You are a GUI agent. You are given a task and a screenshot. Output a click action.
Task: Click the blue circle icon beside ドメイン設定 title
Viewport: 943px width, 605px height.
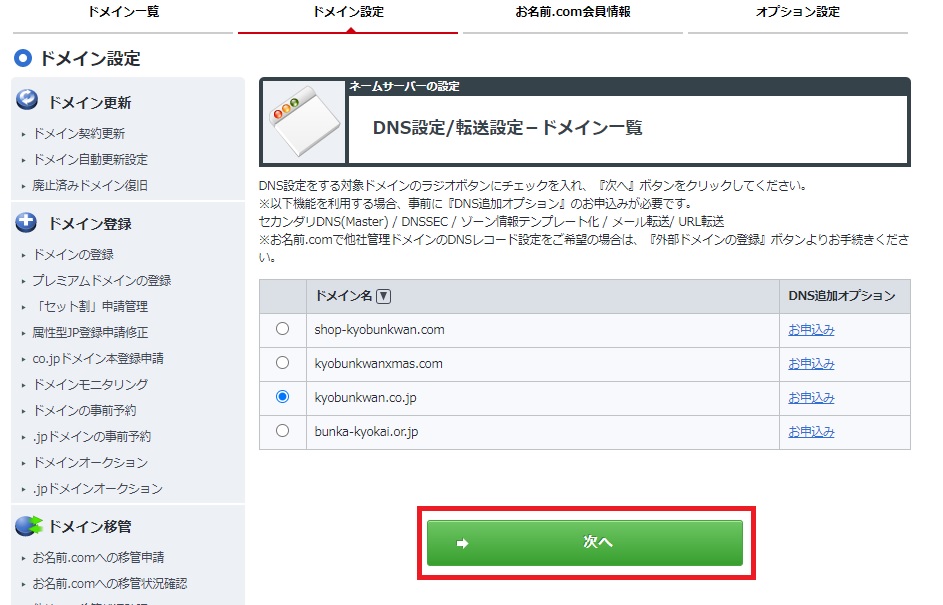23,59
